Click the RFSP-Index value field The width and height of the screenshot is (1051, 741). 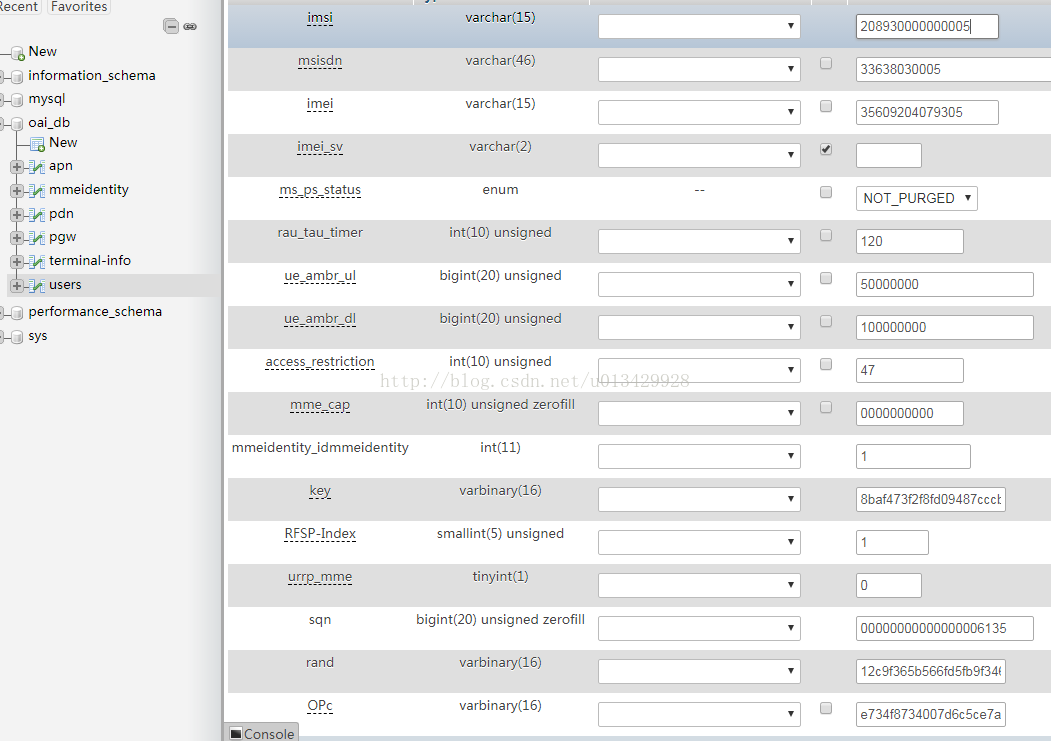892,542
